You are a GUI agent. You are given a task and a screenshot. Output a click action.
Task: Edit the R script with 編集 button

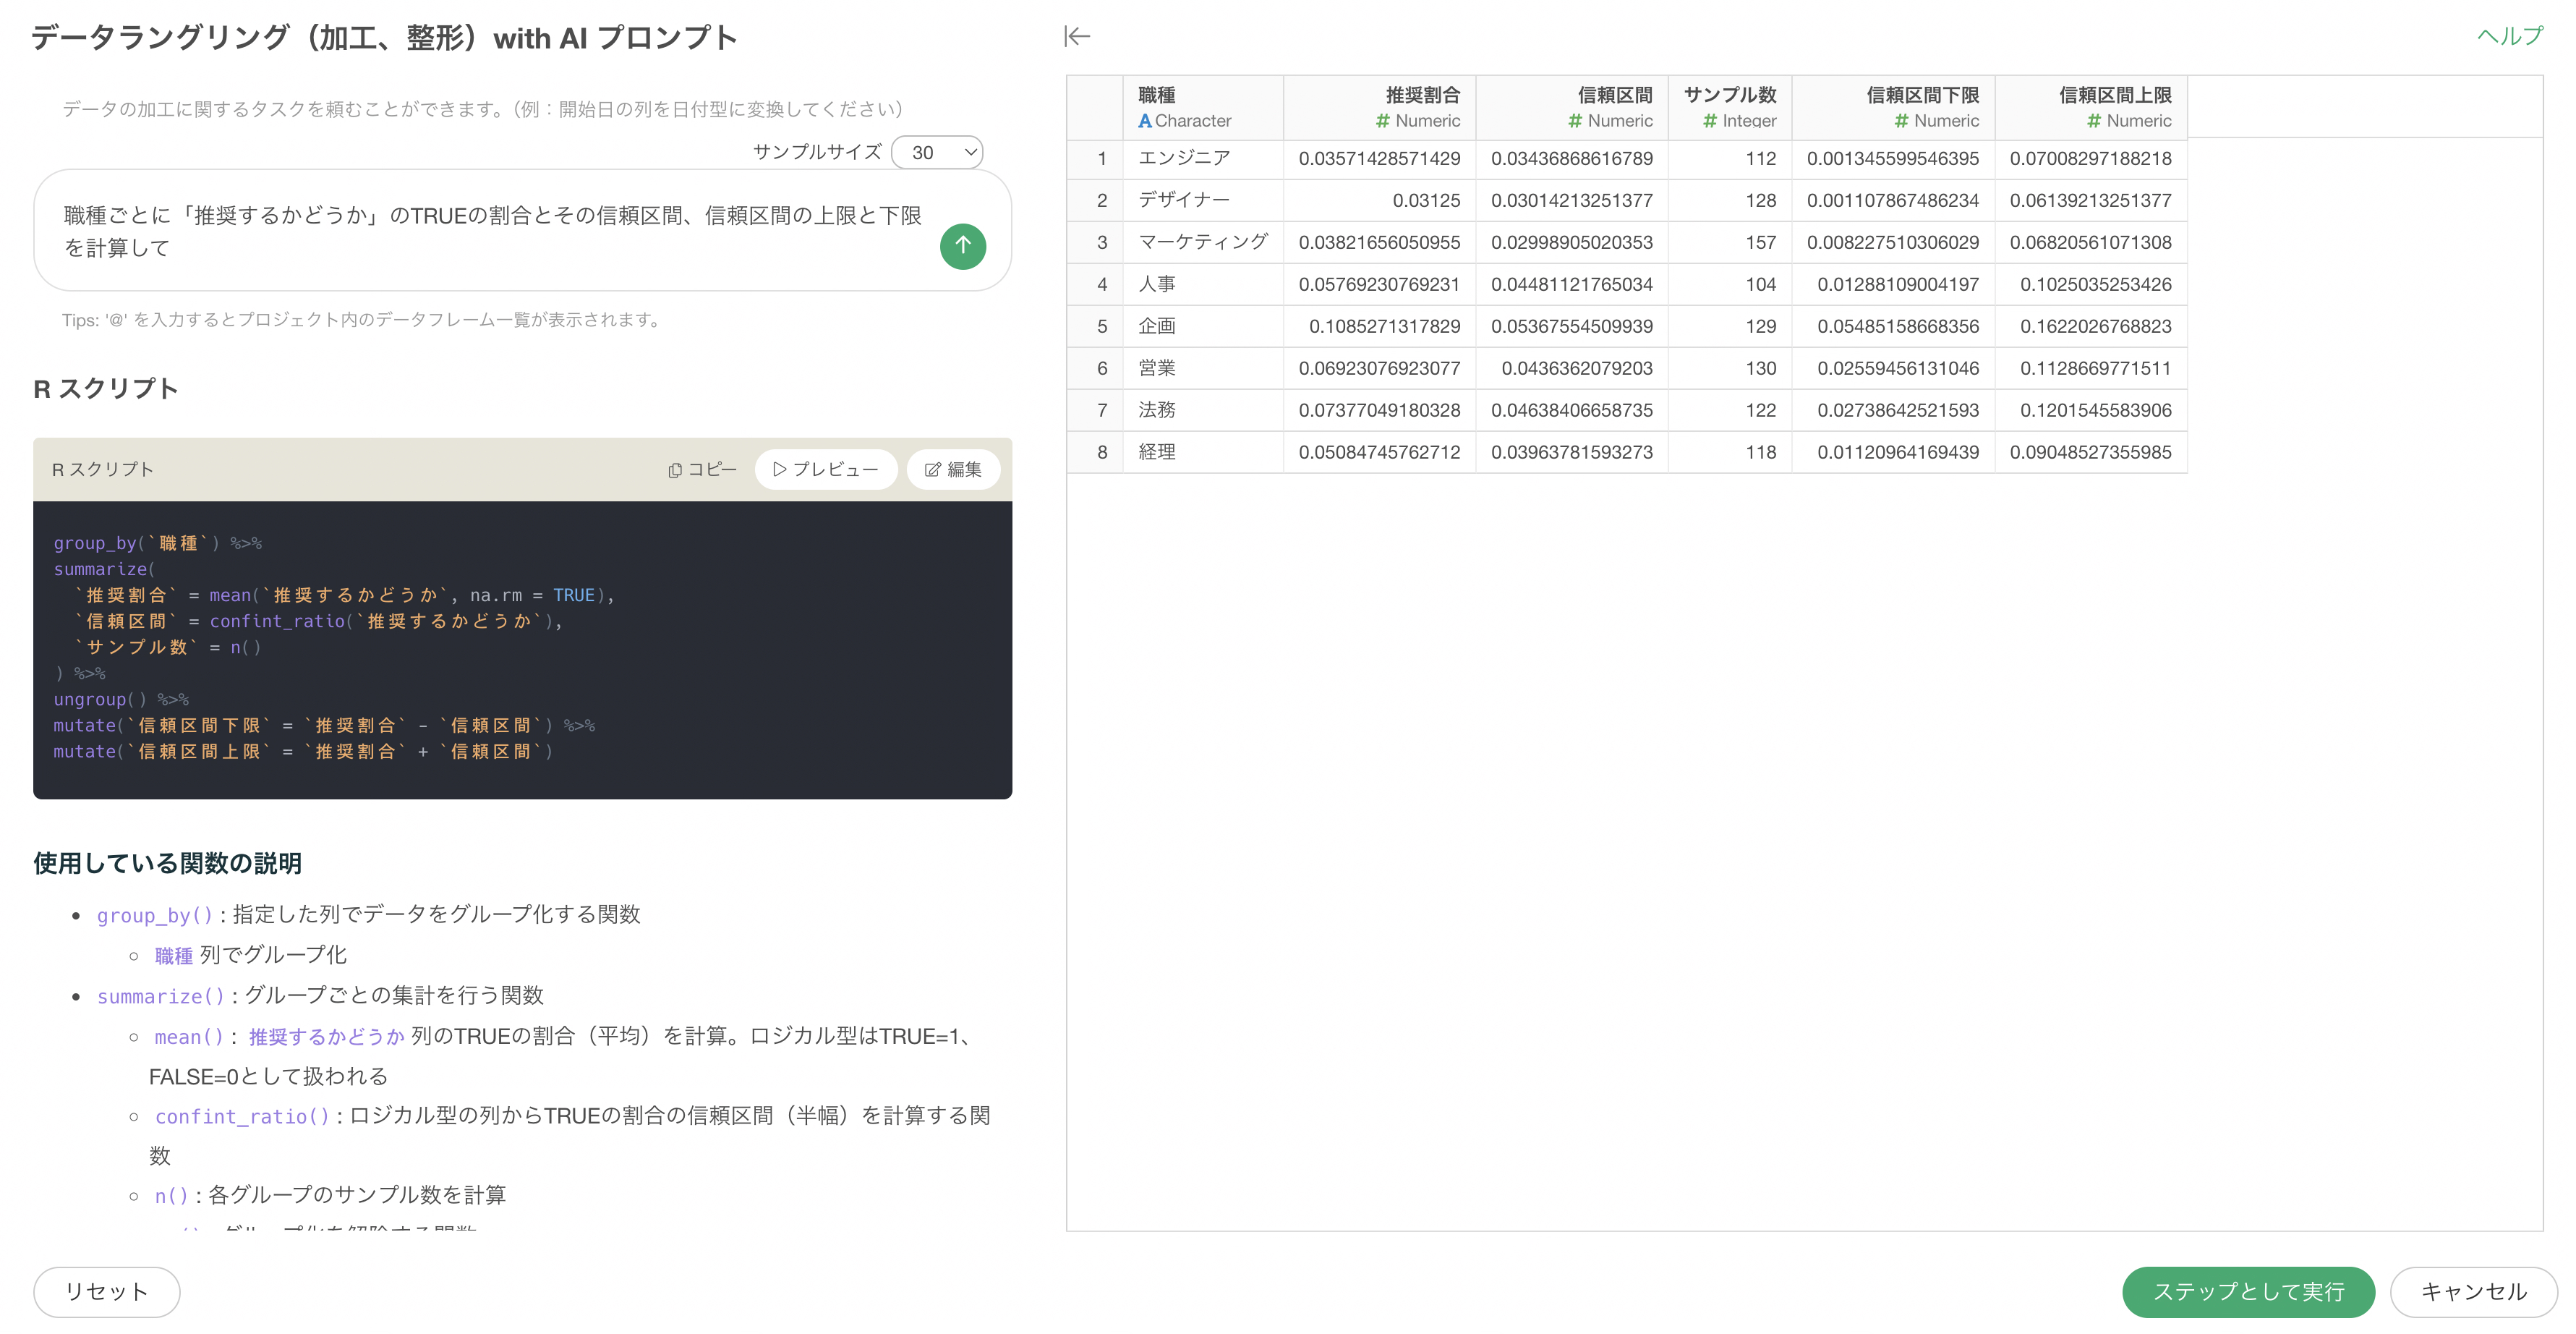953,469
